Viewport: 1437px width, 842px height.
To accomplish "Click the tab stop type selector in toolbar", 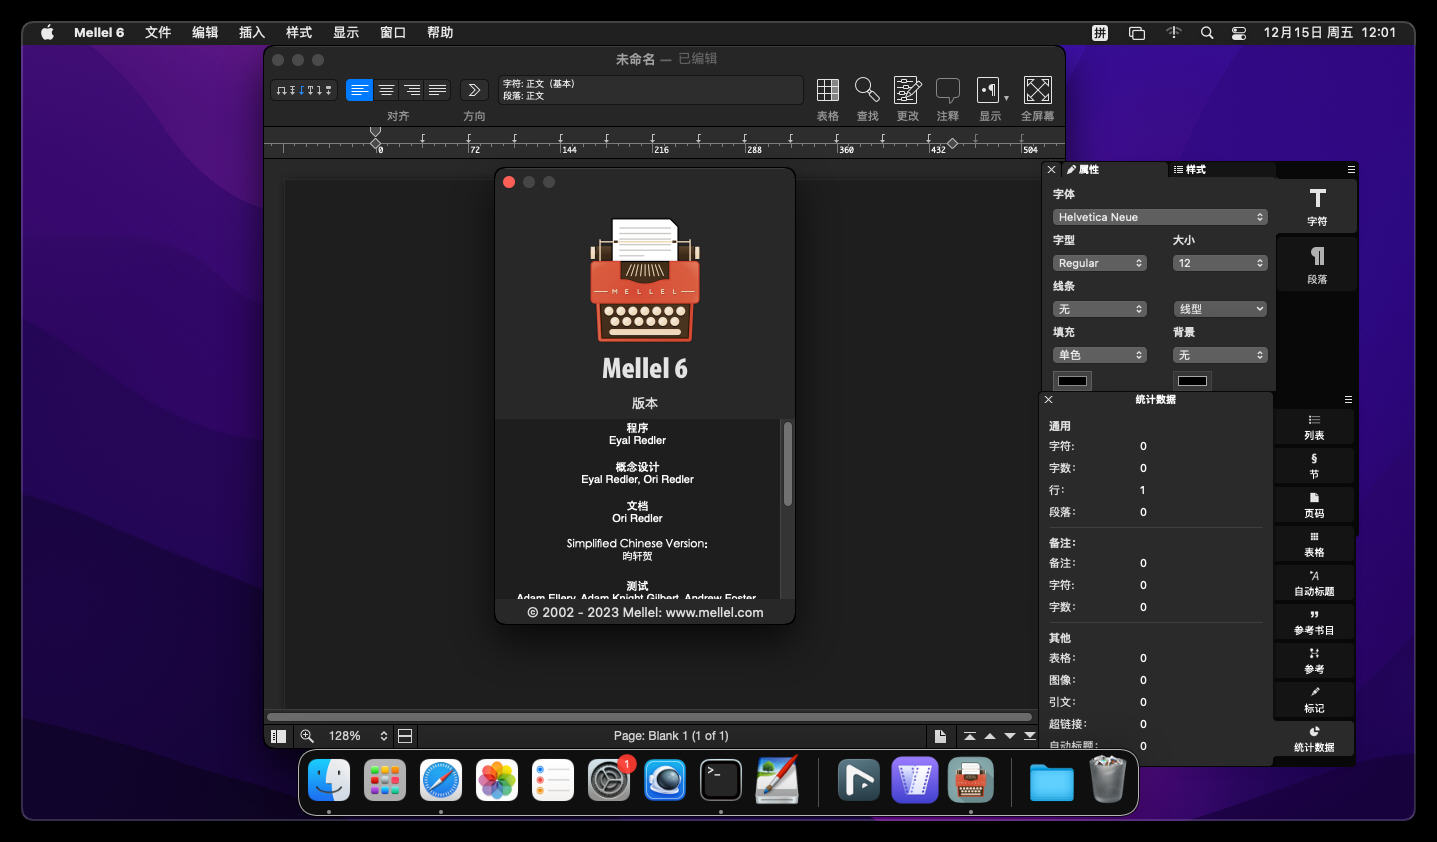I will point(304,90).
